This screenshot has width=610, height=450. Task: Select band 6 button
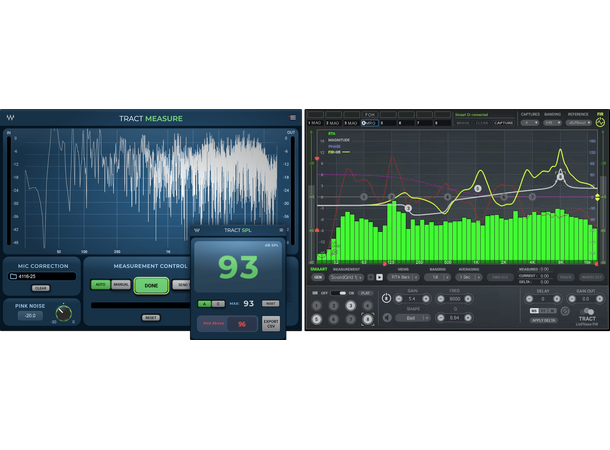(x=333, y=319)
